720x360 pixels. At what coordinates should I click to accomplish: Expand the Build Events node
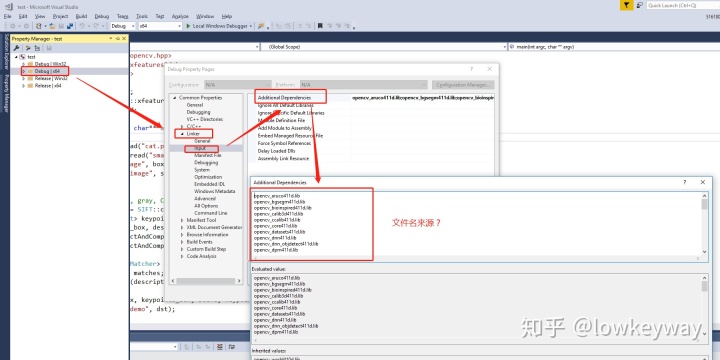pos(182,242)
